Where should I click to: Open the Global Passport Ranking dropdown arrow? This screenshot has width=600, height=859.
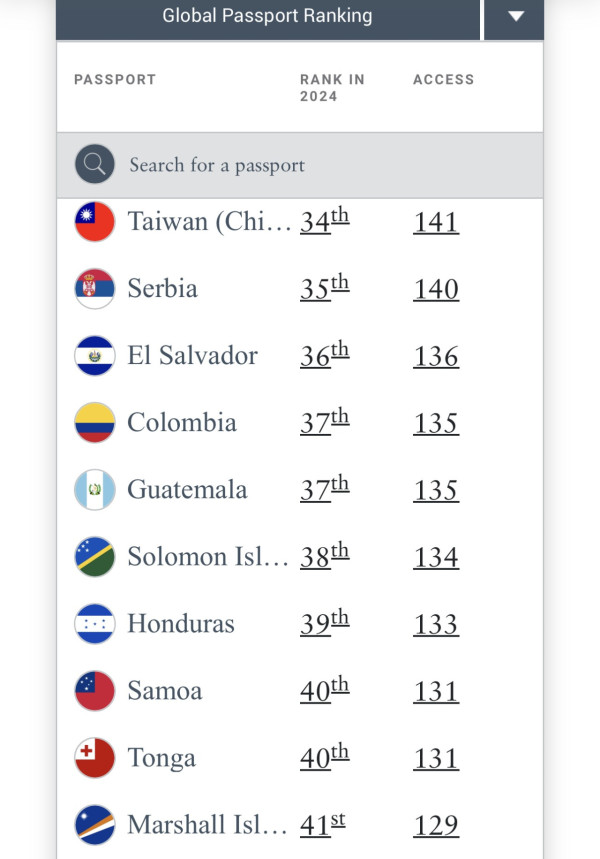pyautogui.click(x=515, y=16)
